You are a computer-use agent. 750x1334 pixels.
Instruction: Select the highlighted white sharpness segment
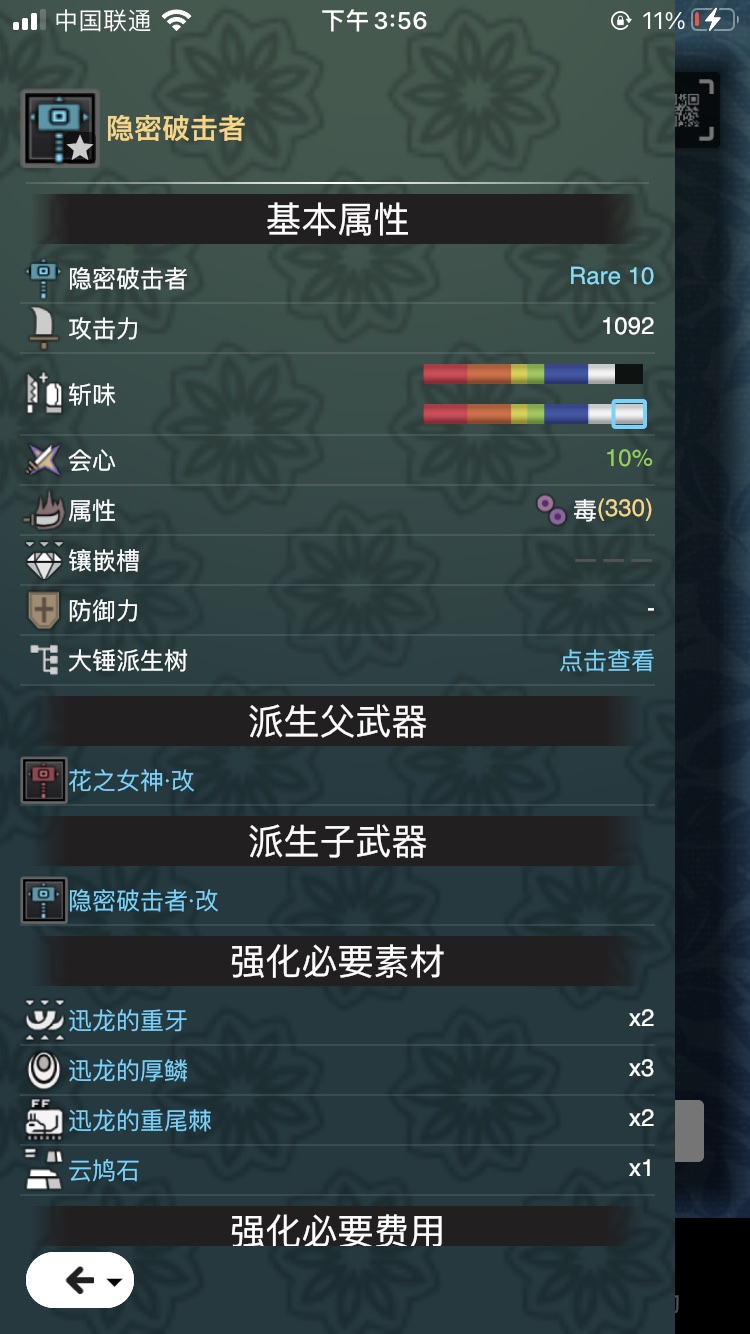(x=629, y=413)
